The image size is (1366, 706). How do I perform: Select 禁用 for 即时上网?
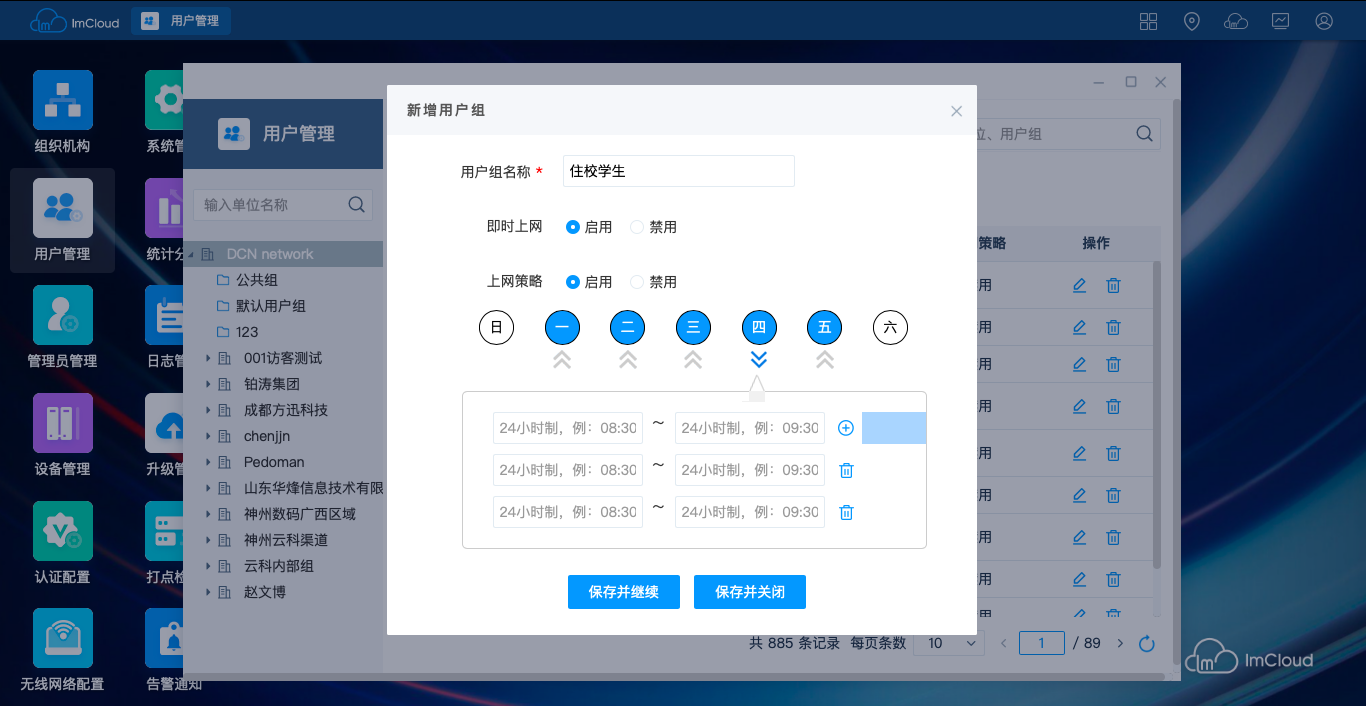(637, 227)
